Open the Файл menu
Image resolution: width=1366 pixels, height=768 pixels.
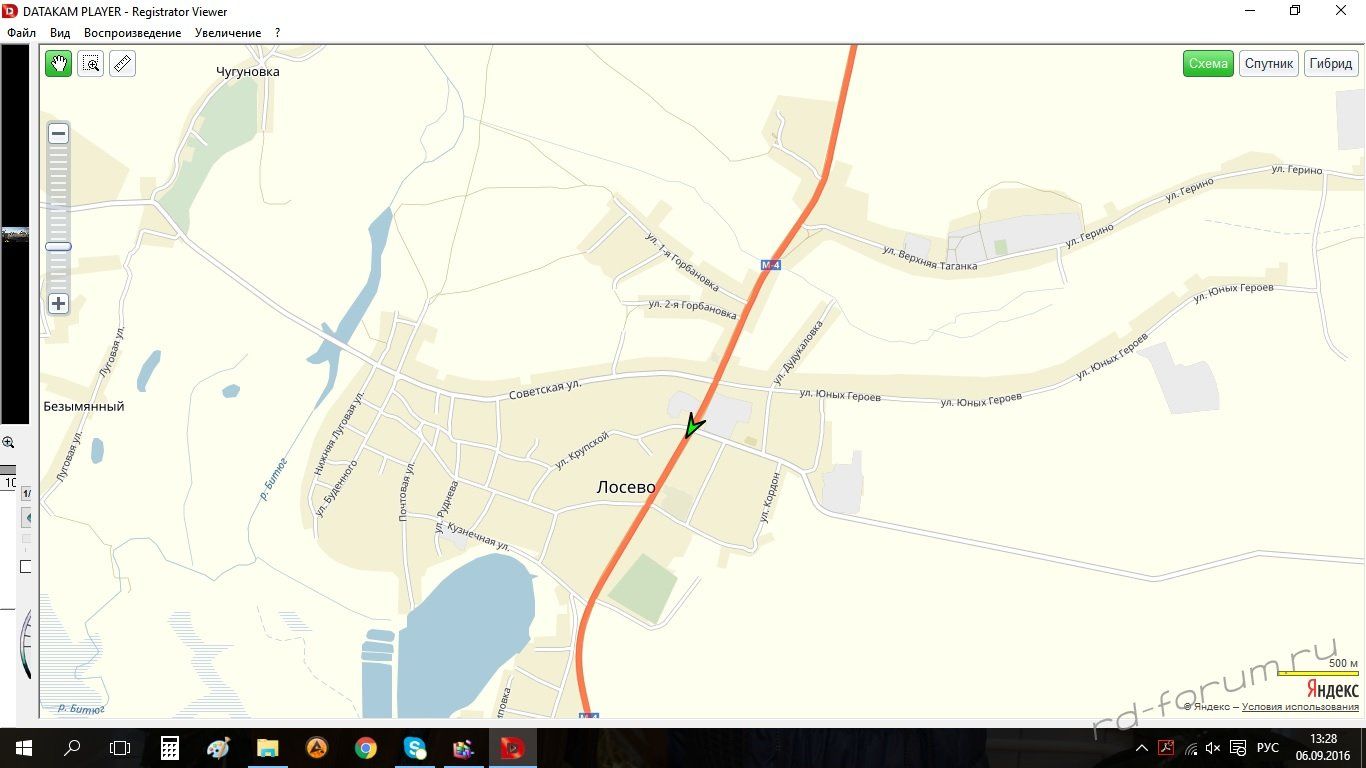[21, 33]
